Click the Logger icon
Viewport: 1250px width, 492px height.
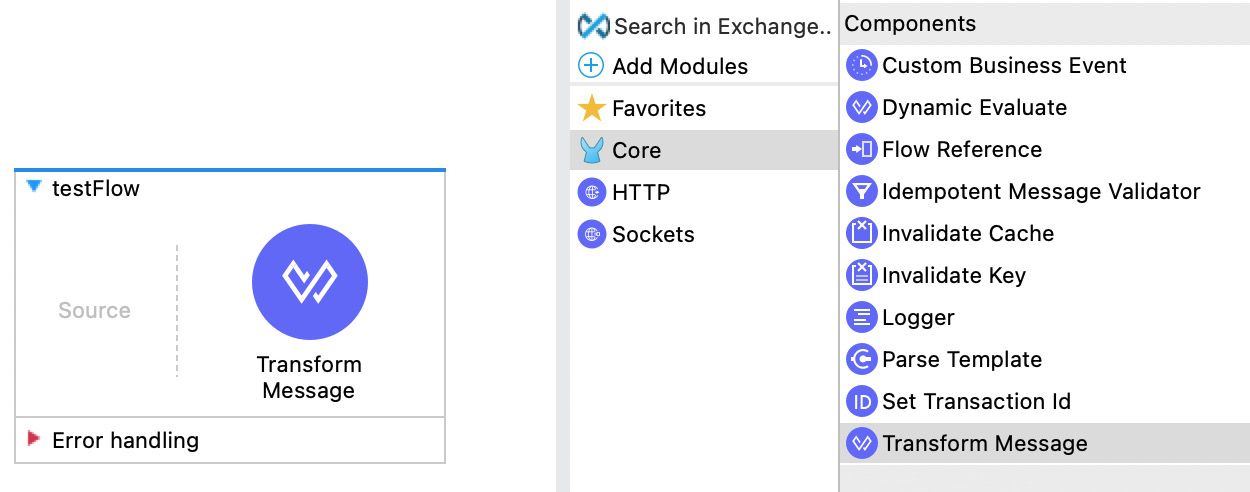[x=861, y=318]
